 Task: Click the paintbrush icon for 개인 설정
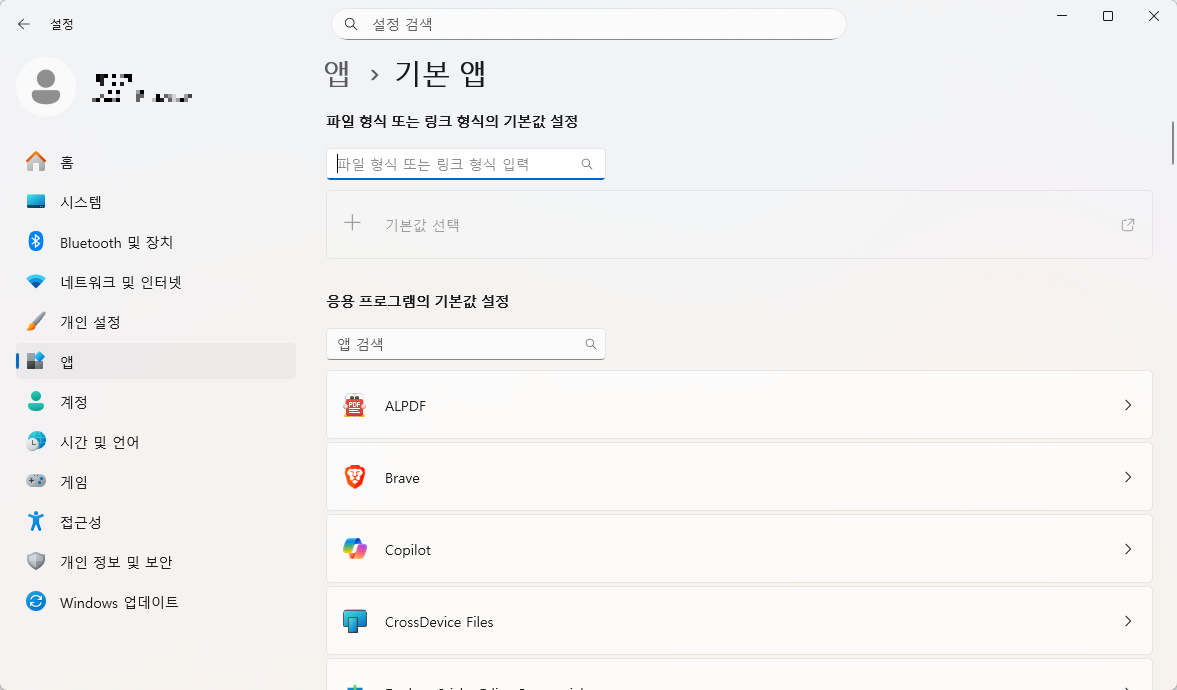pos(36,321)
